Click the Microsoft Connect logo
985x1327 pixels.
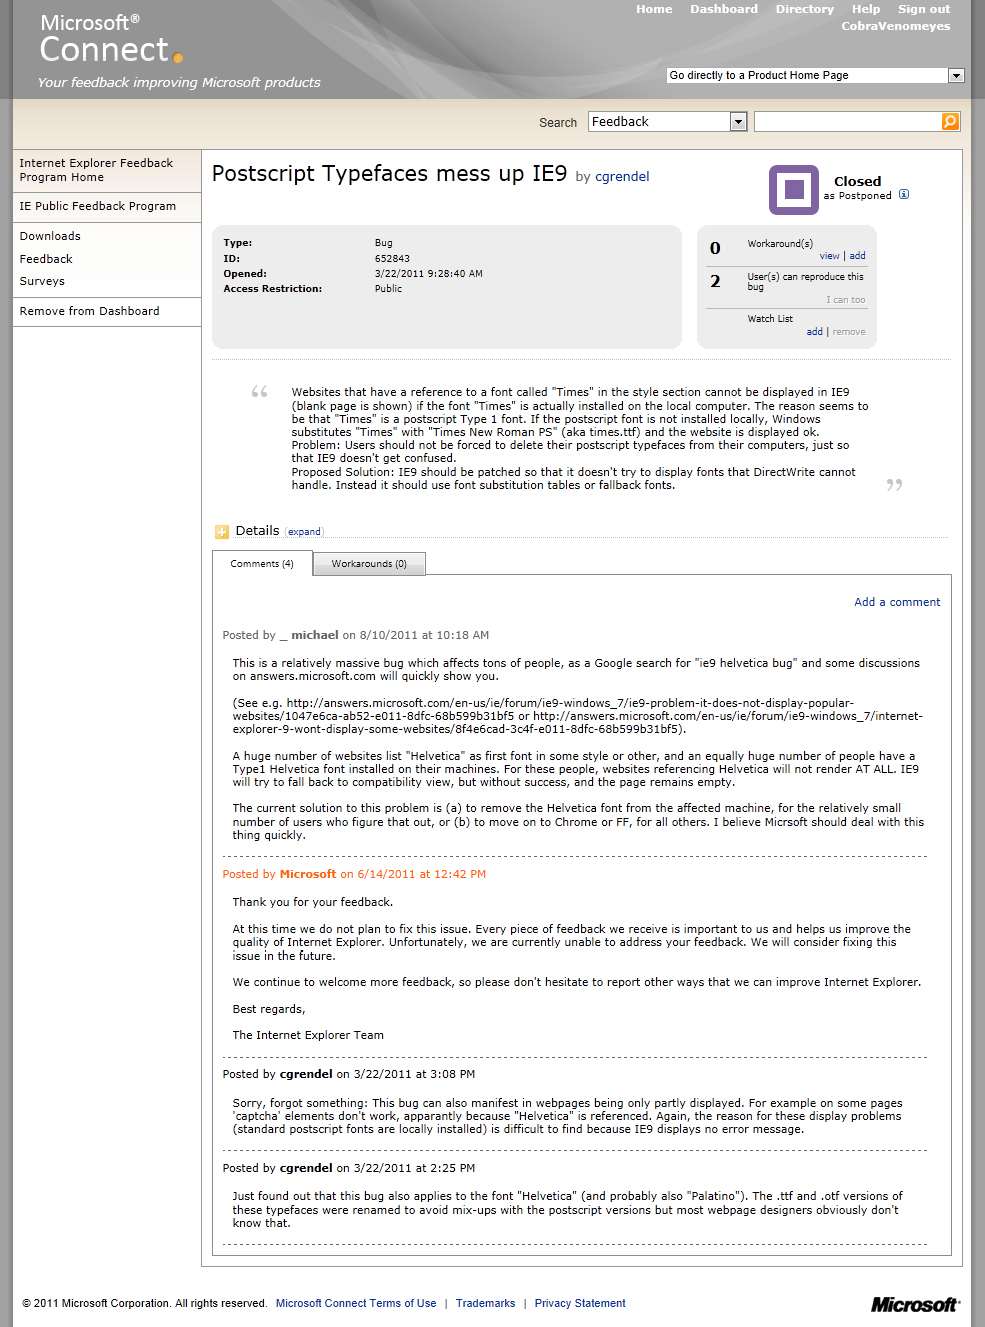click(x=111, y=40)
